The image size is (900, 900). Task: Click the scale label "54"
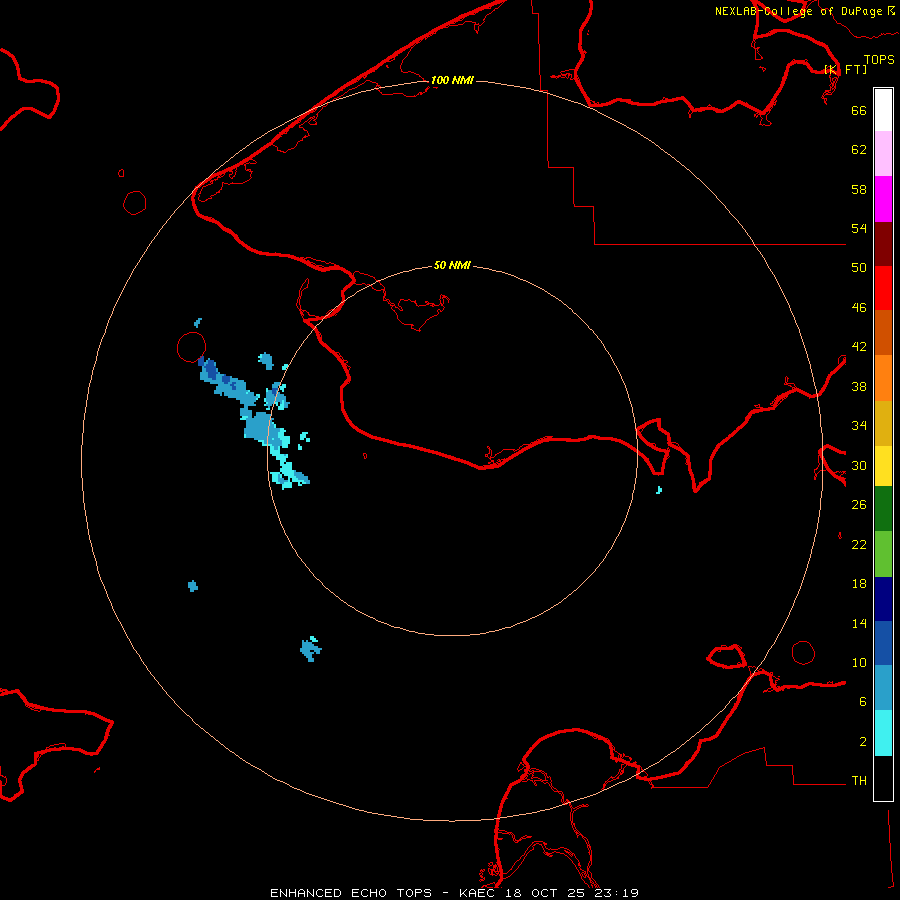(x=859, y=228)
